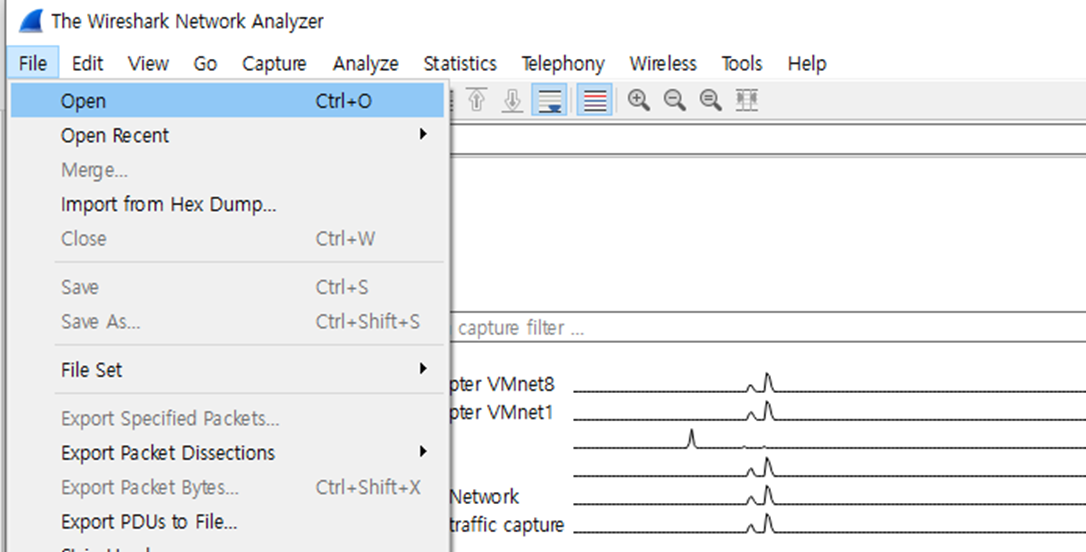
Task: Go to first packet toolbar icon
Action: (476, 100)
